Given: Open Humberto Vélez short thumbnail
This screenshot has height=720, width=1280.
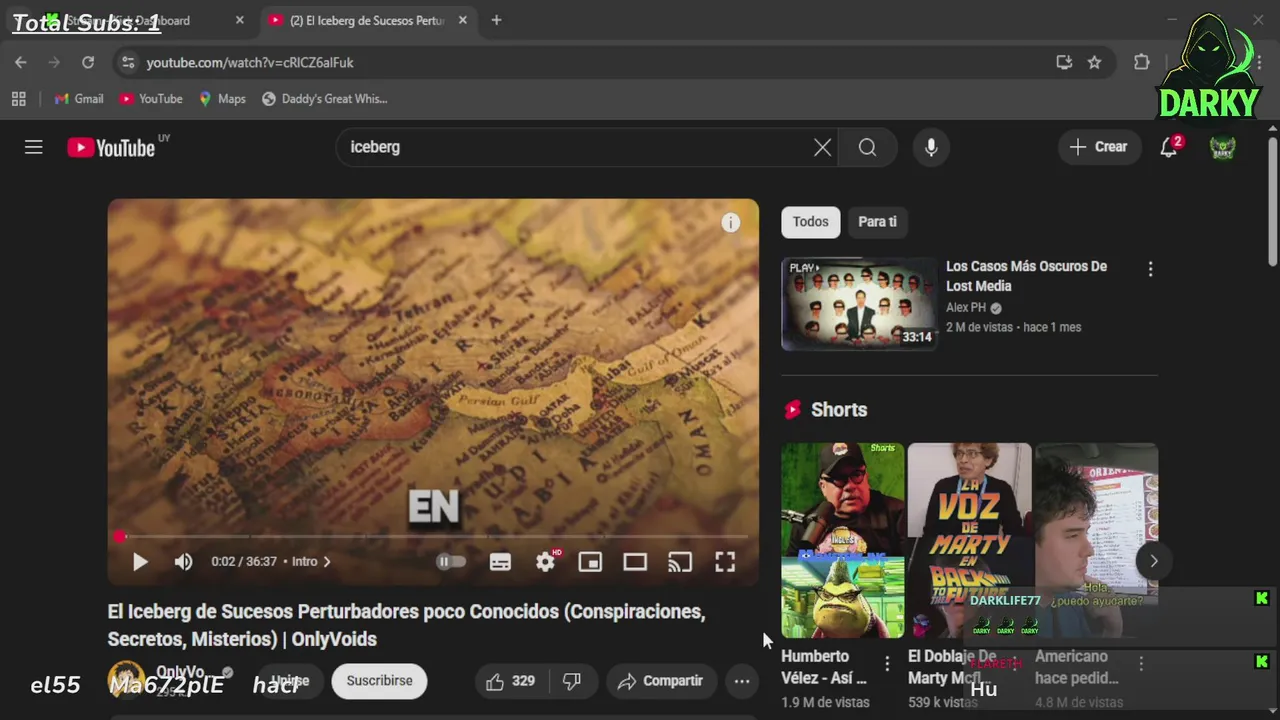Looking at the screenshot, I should point(843,540).
